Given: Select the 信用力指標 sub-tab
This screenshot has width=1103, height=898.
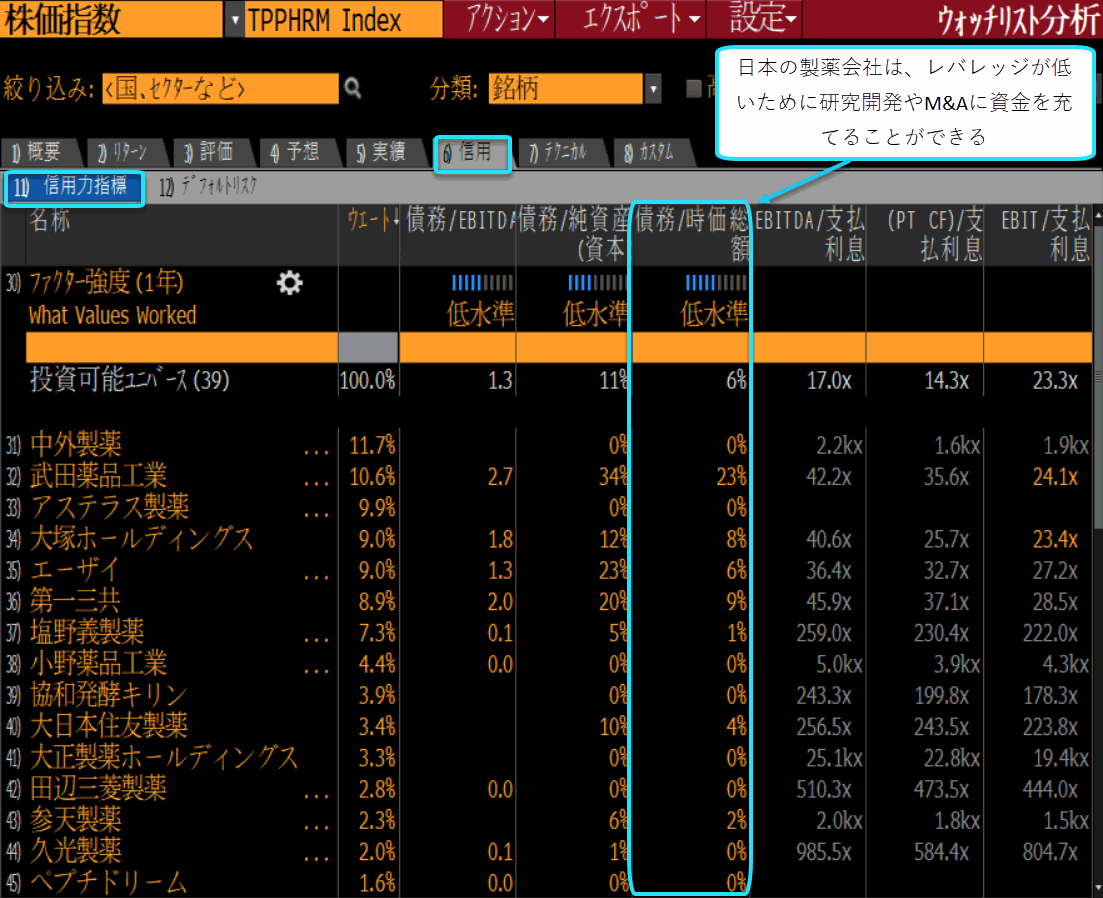Looking at the screenshot, I should click(x=74, y=188).
